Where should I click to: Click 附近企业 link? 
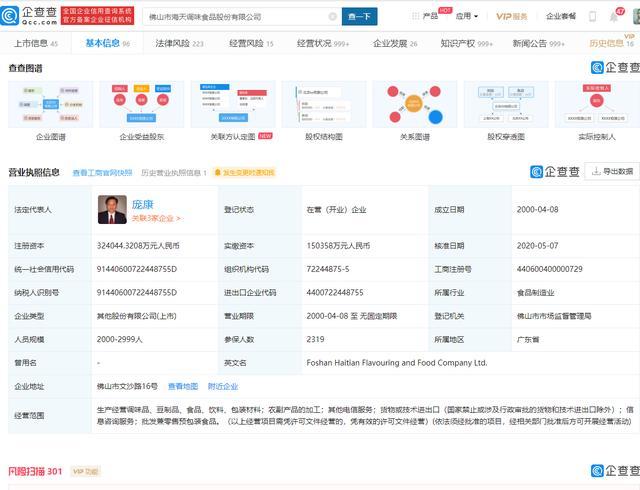pos(223,386)
